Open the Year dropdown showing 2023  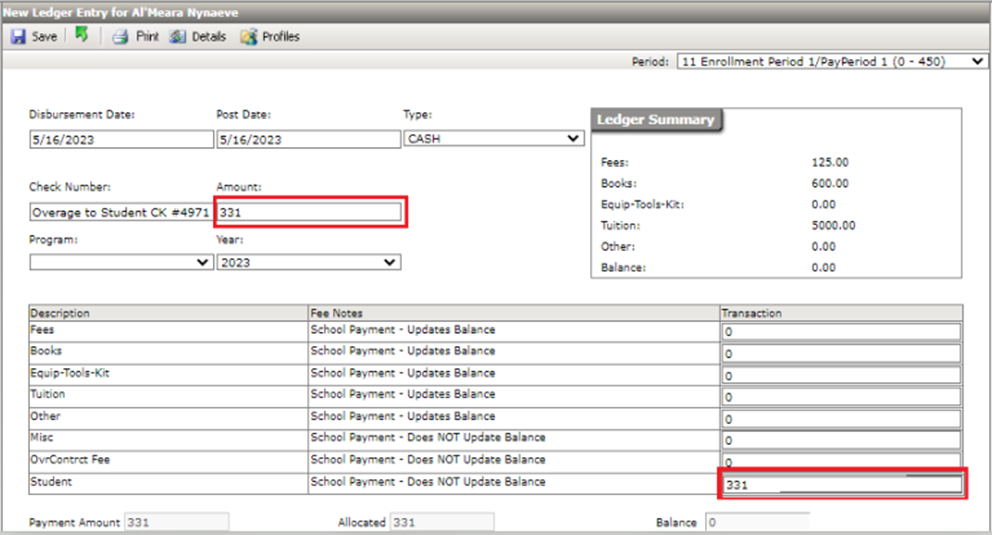(308, 262)
